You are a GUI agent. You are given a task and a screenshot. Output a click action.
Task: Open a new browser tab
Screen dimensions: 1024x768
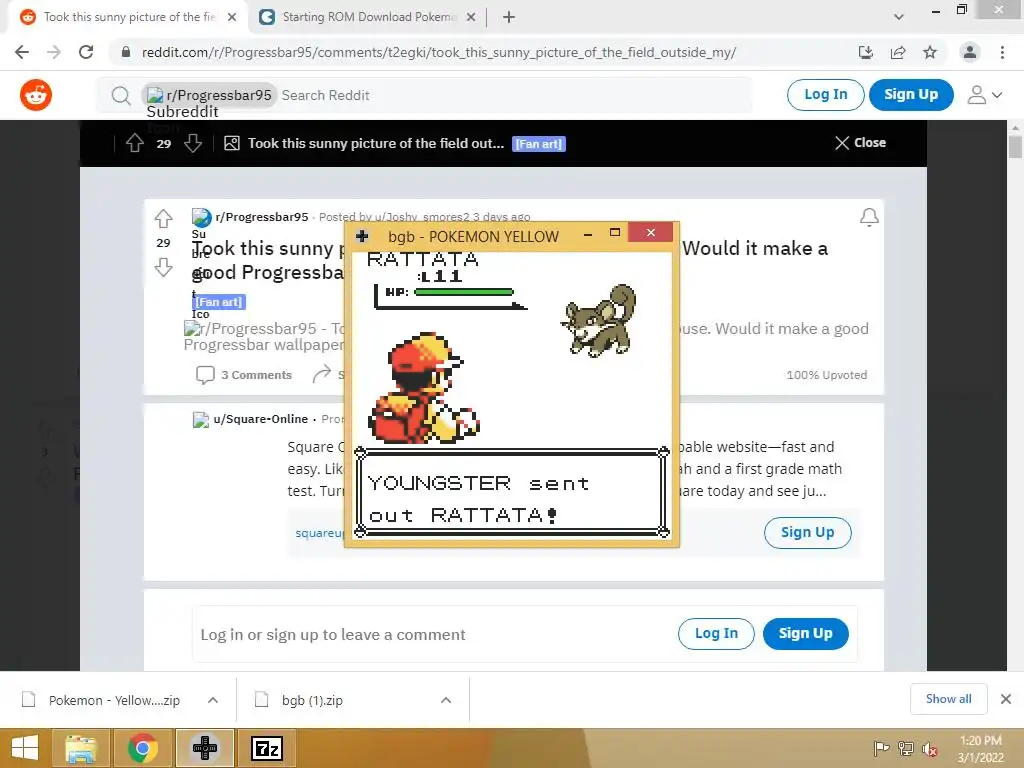509,17
